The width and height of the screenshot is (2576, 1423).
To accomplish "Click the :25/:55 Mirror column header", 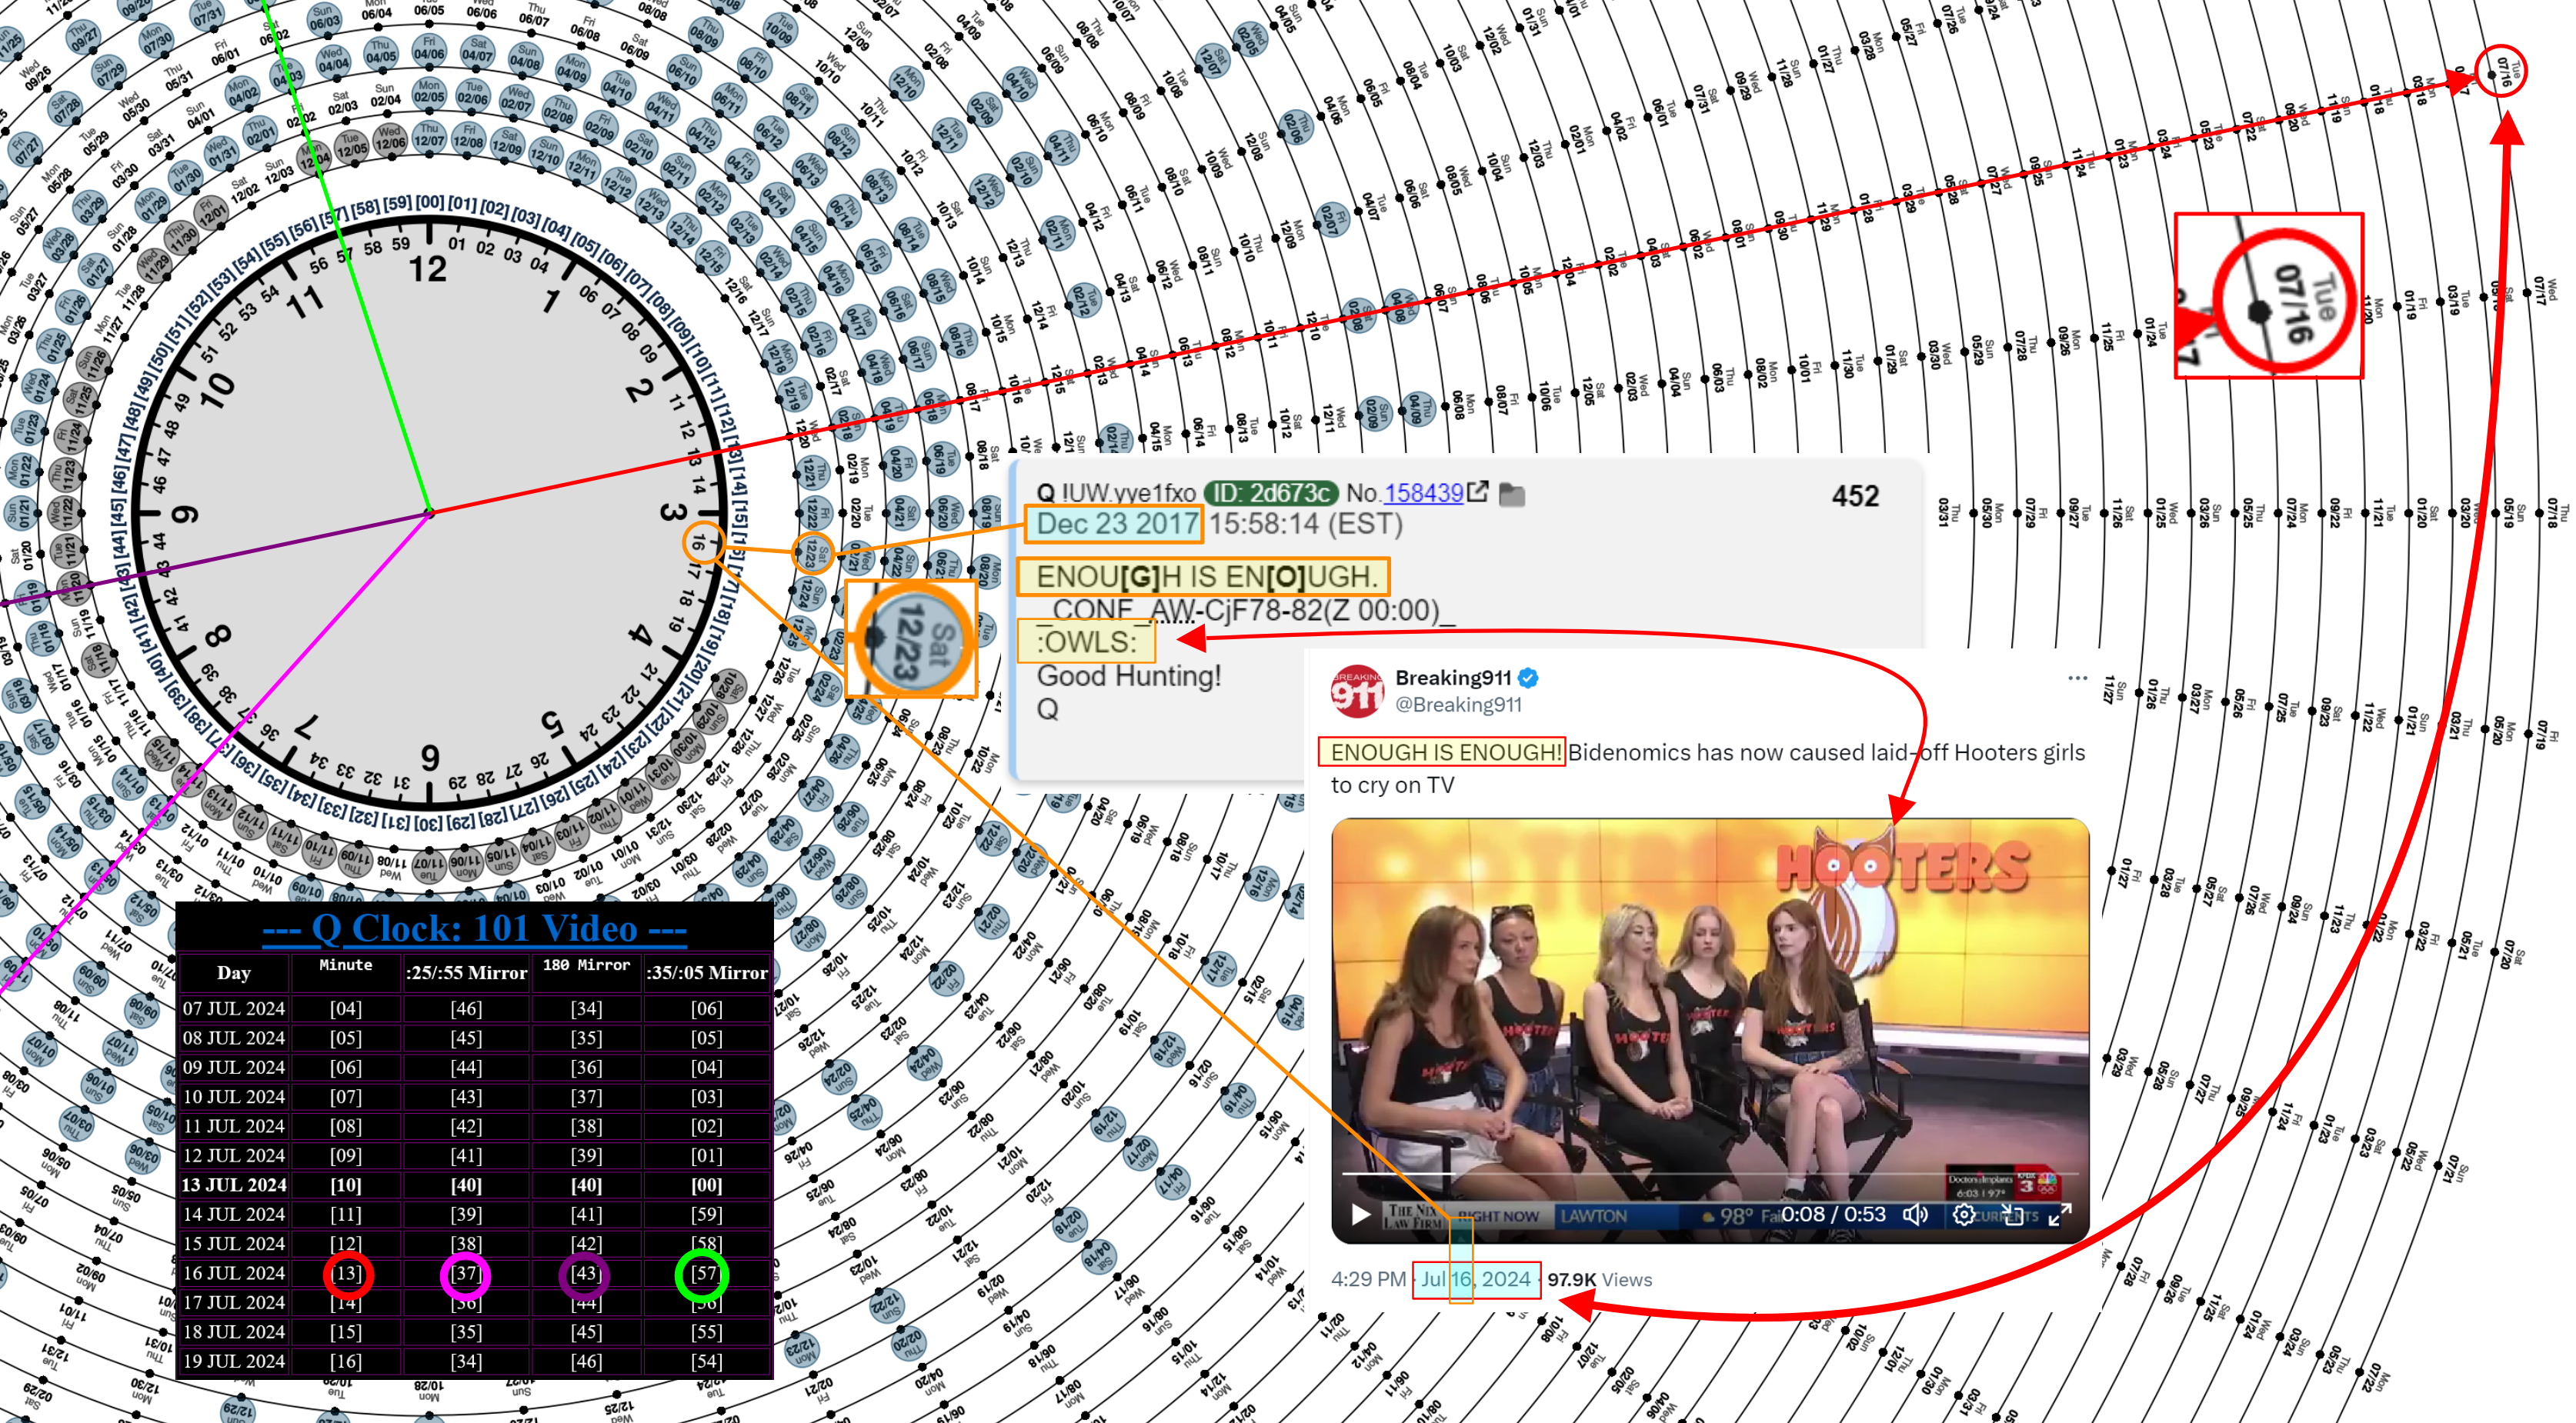I will (466, 973).
